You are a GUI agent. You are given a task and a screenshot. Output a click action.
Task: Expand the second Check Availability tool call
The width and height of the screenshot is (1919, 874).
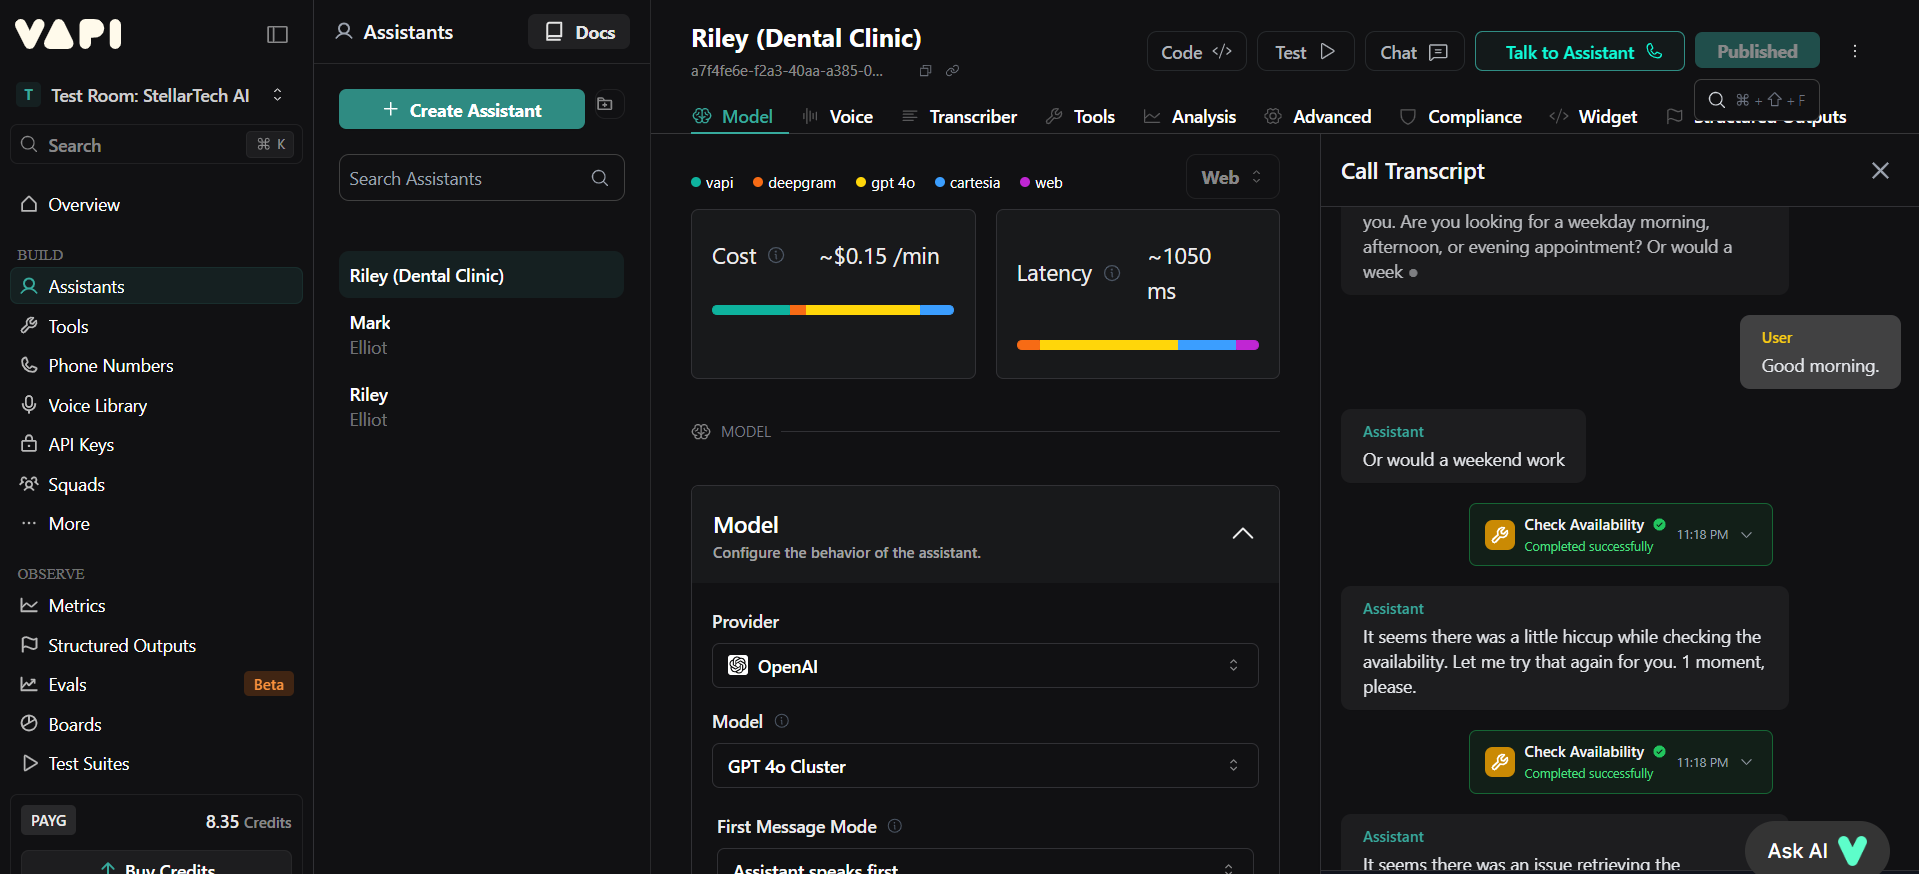click(1747, 762)
